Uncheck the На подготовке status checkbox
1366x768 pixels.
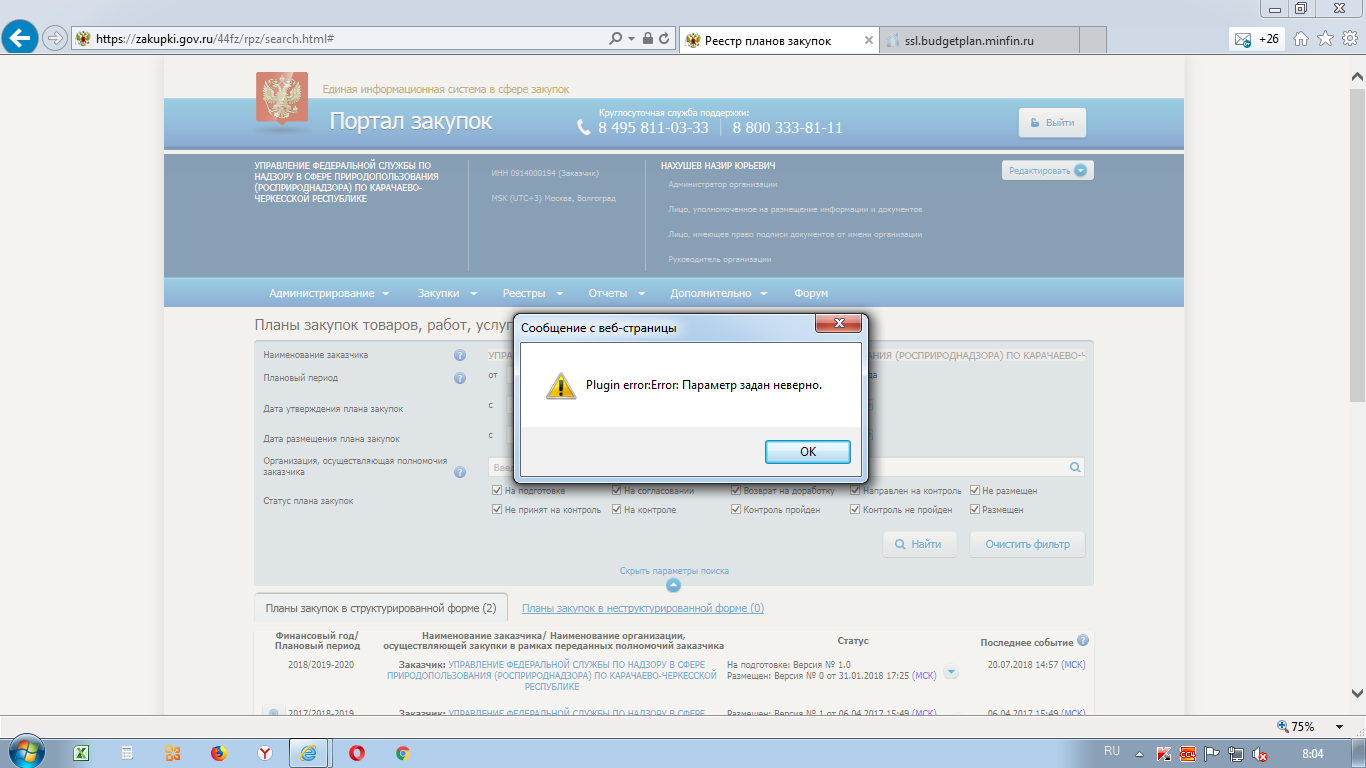click(x=497, y=491)
